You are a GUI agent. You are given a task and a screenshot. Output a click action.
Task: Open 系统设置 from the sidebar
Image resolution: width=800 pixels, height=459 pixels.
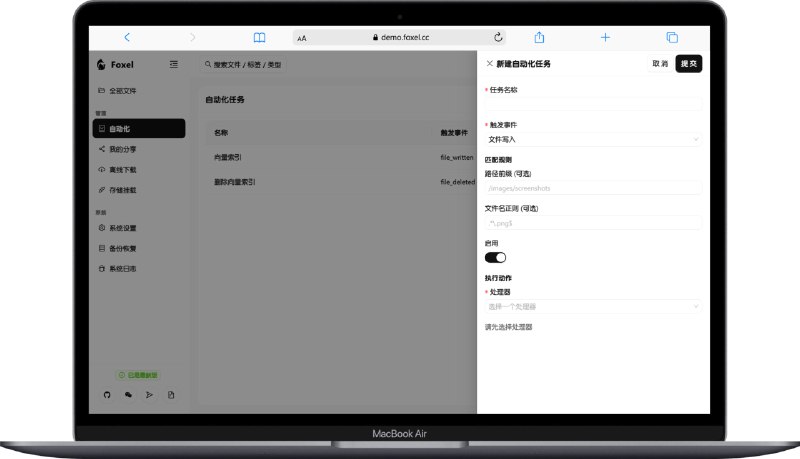123,228
